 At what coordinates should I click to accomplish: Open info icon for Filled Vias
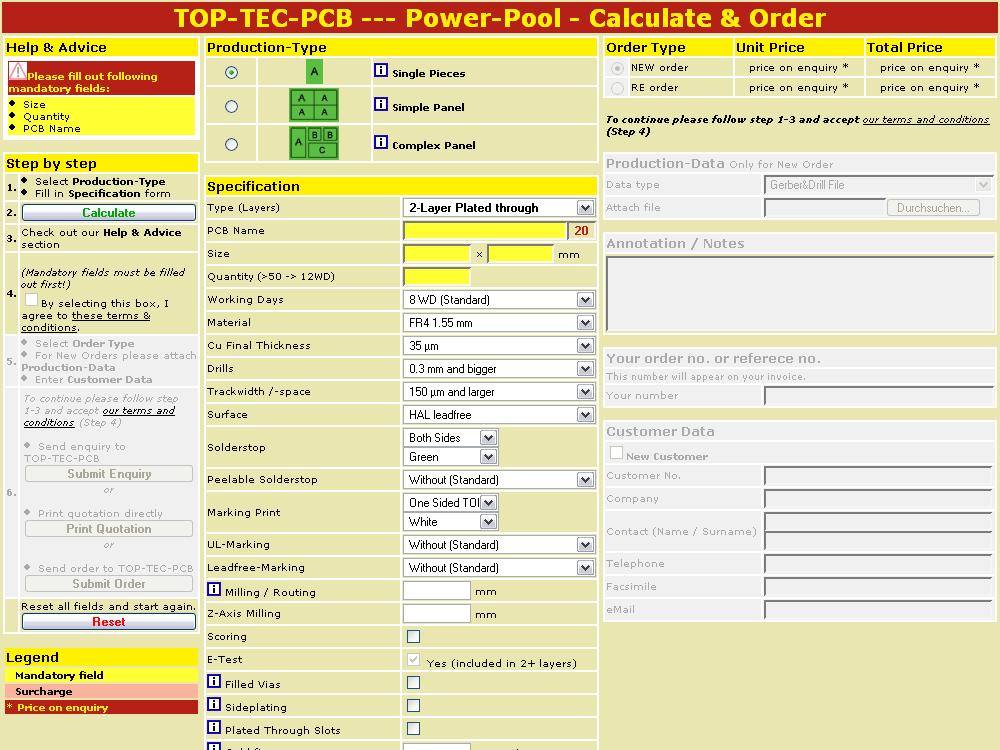point(214,681)
